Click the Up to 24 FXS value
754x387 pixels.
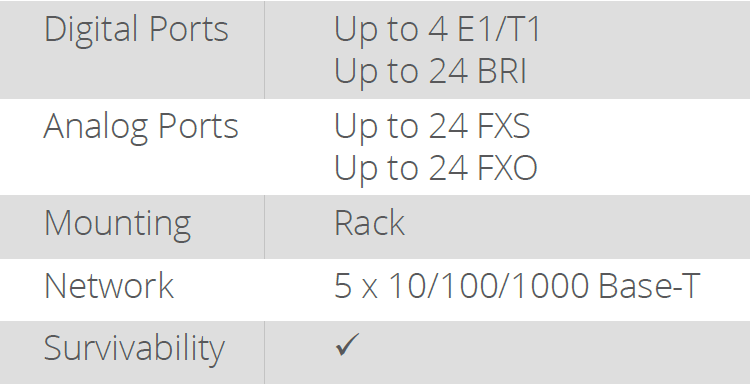click(432, 126)
